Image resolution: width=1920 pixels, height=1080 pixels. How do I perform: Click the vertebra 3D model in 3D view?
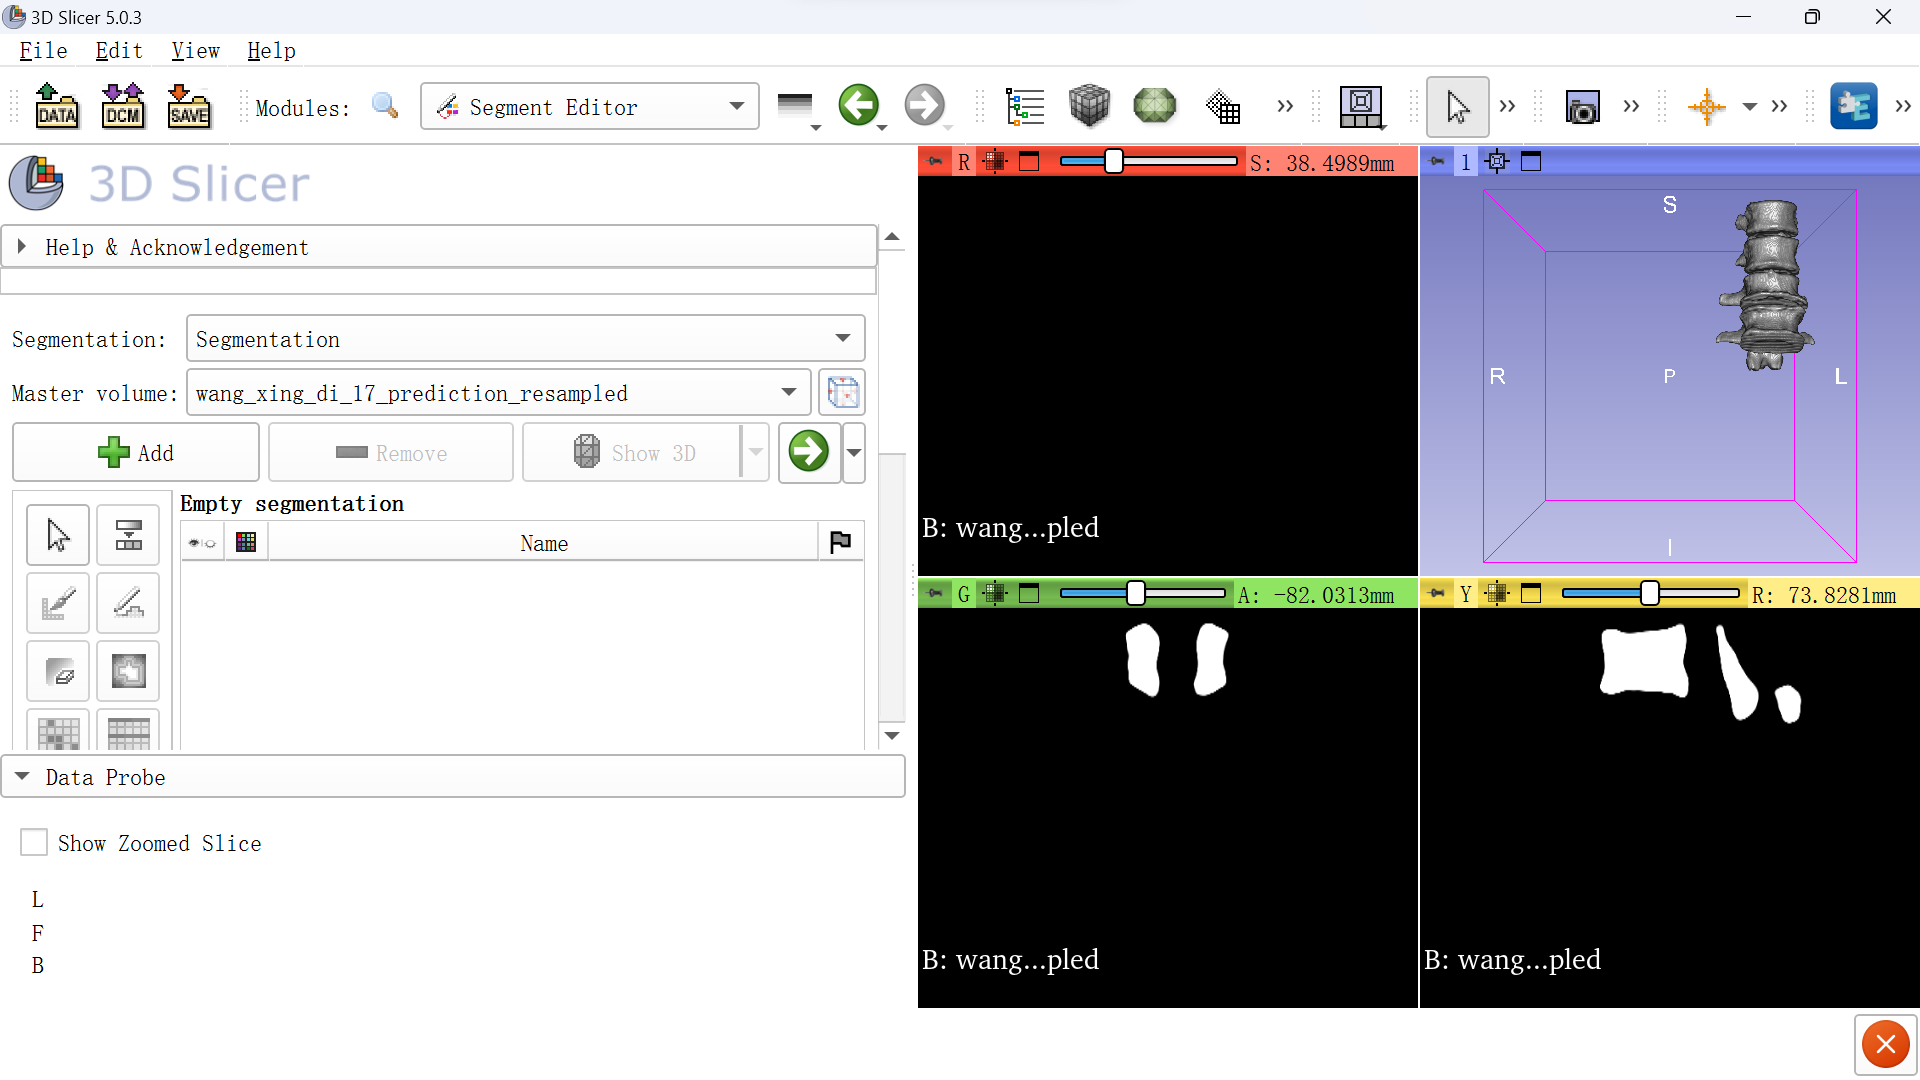click(x=1768, y=285)
